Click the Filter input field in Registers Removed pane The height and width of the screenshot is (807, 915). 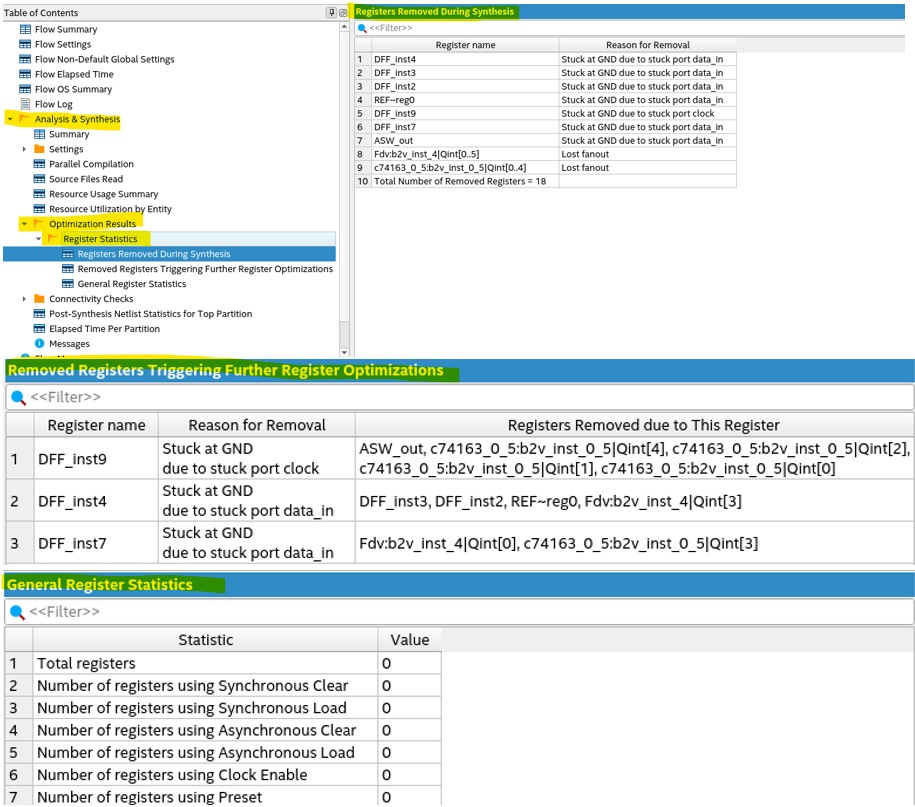390,25
